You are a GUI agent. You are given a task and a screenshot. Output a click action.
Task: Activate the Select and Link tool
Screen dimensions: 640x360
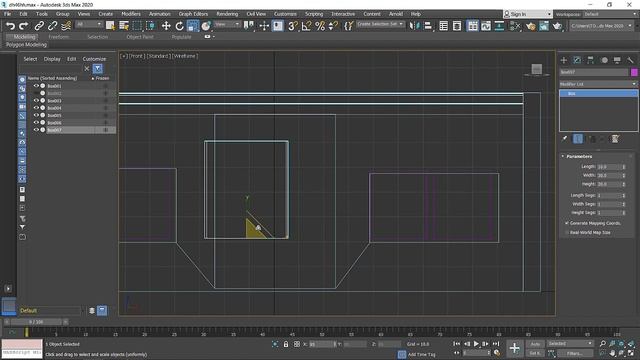tap(39, 26)
